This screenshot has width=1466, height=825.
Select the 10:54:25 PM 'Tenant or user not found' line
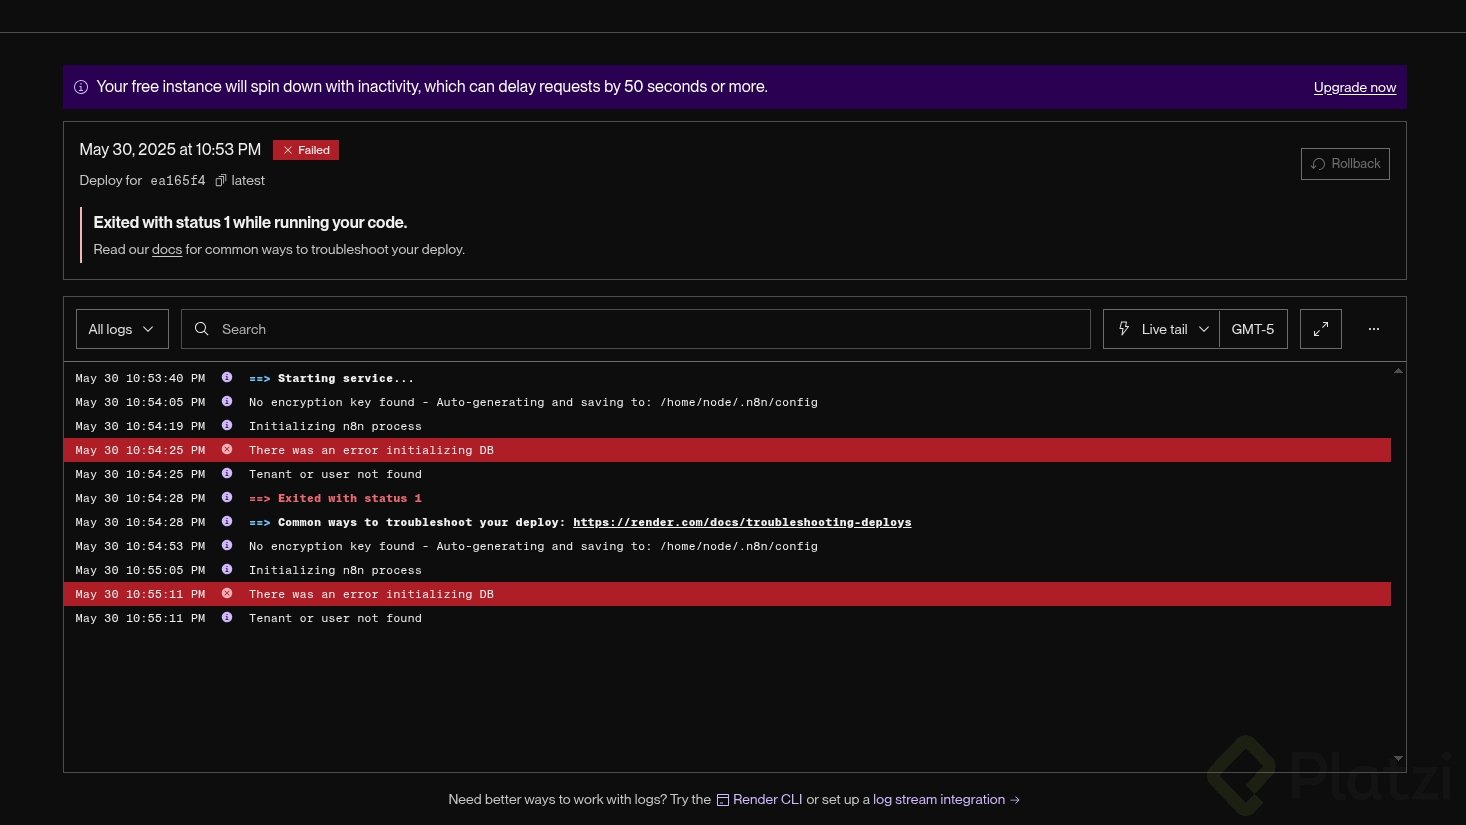point(727,474)
